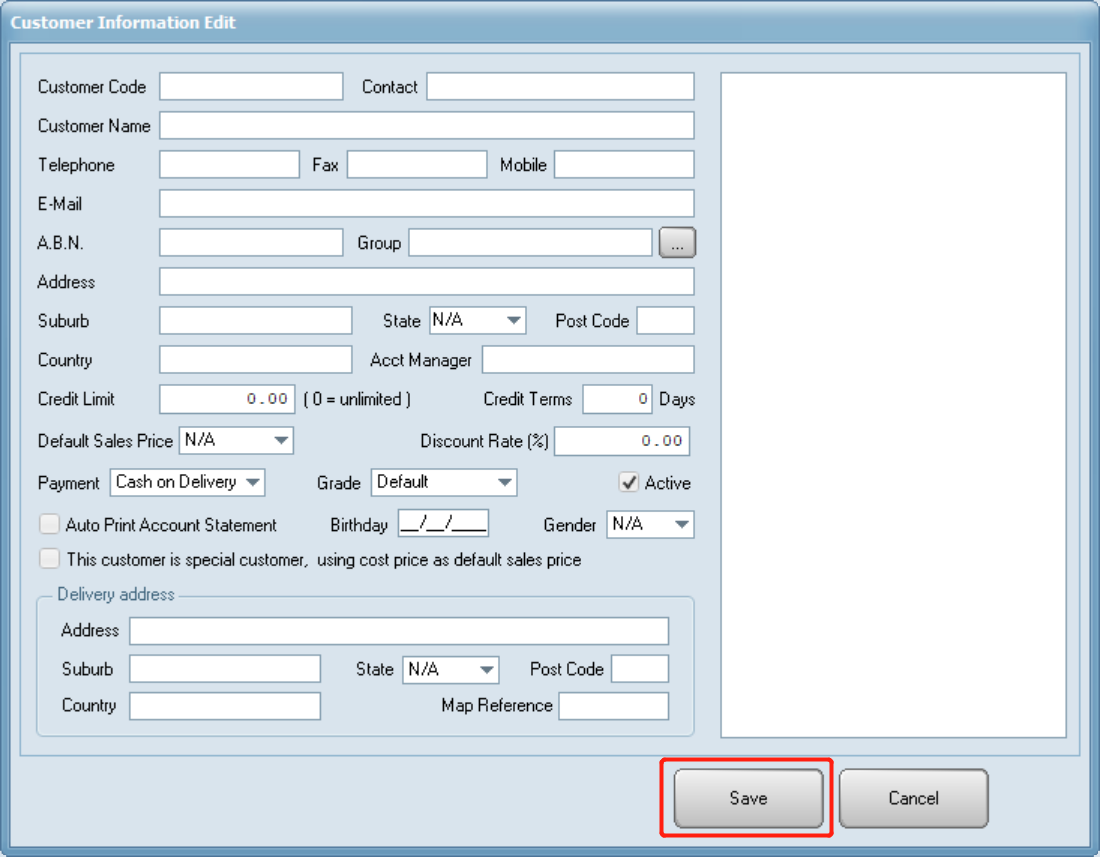Select the Credit Limit field
Screen dimensions: 1100x857
tap(227, 399)
